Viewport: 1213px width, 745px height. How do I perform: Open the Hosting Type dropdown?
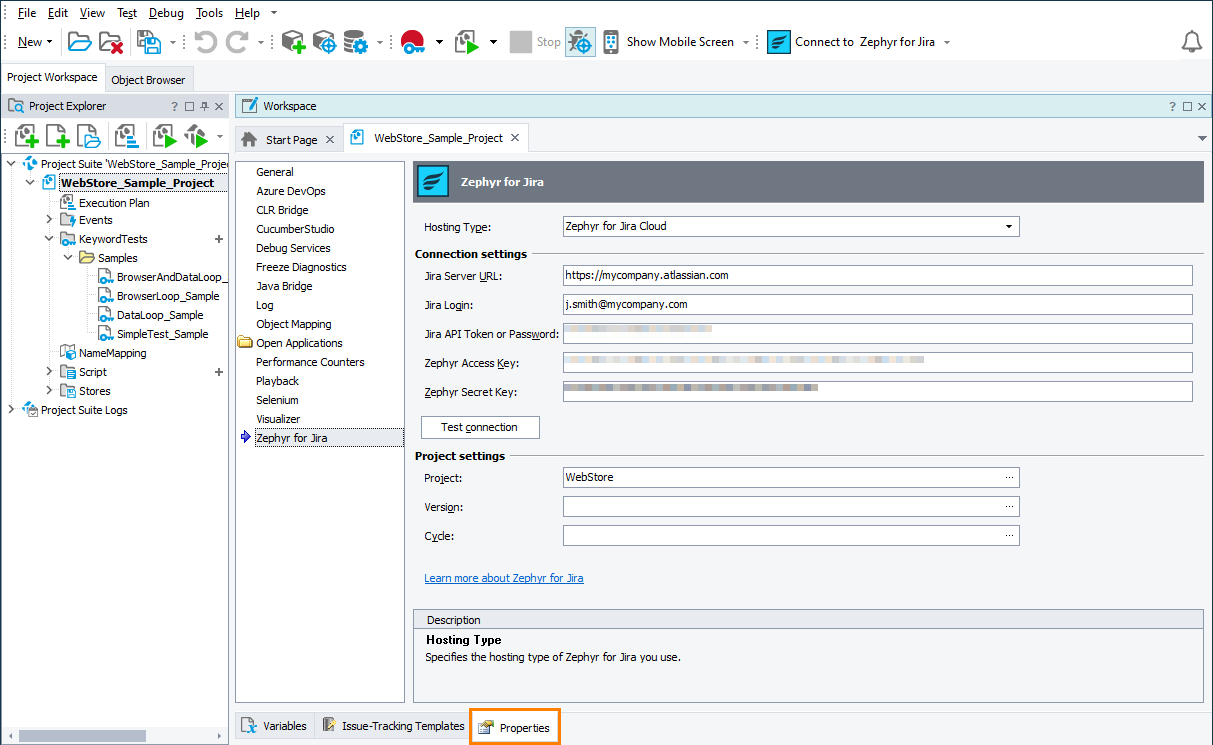(1010, 226)
